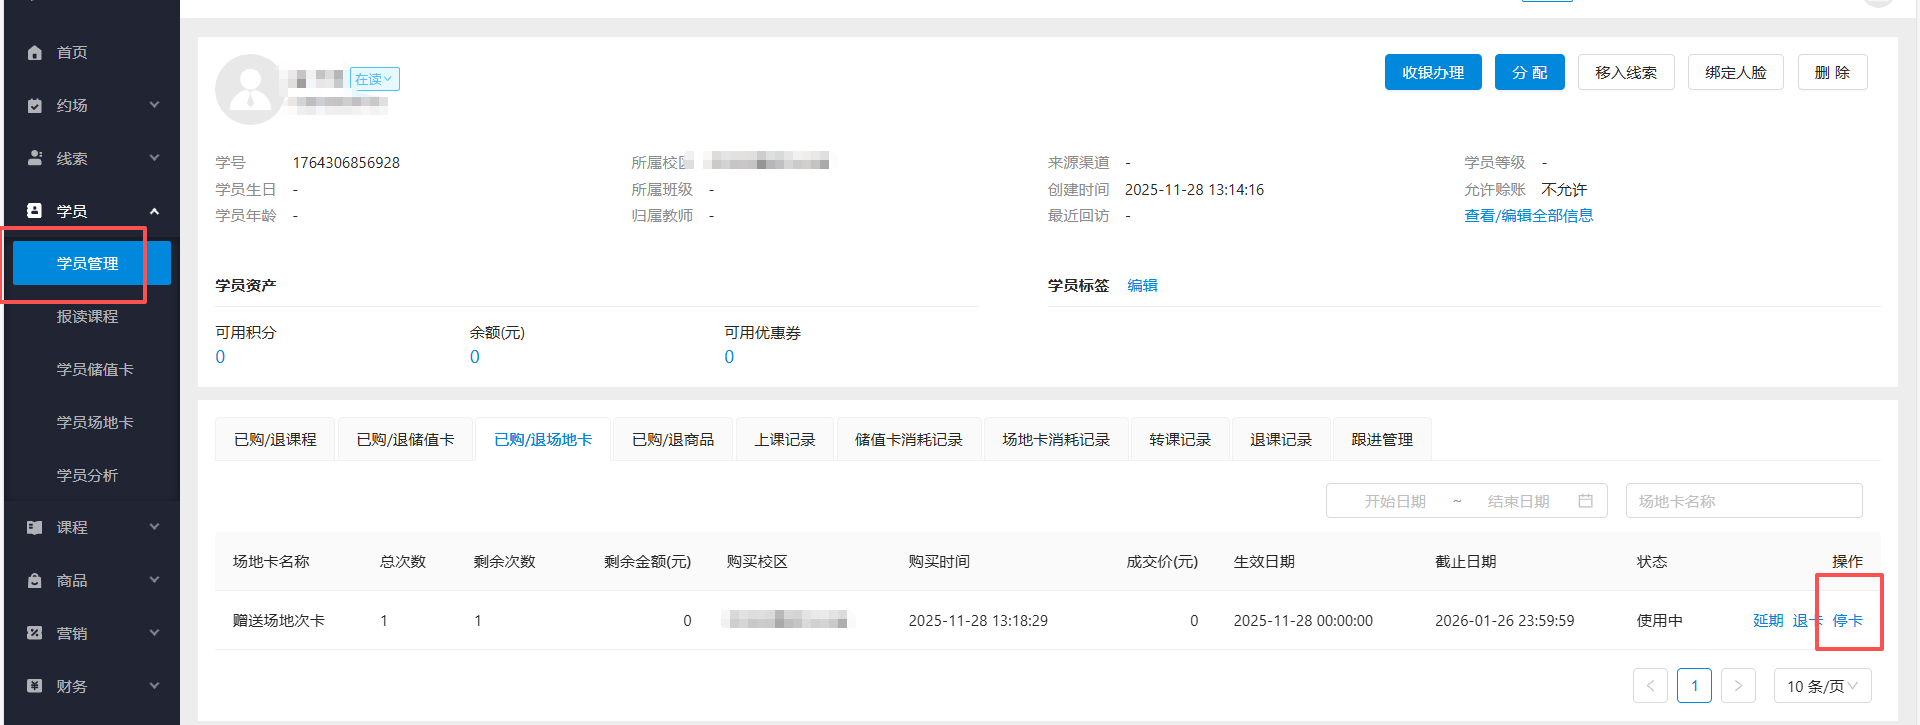Open 学员管理 in sidebar
The height and width of the screenshot is (725, 1920).
pos(92,263)
